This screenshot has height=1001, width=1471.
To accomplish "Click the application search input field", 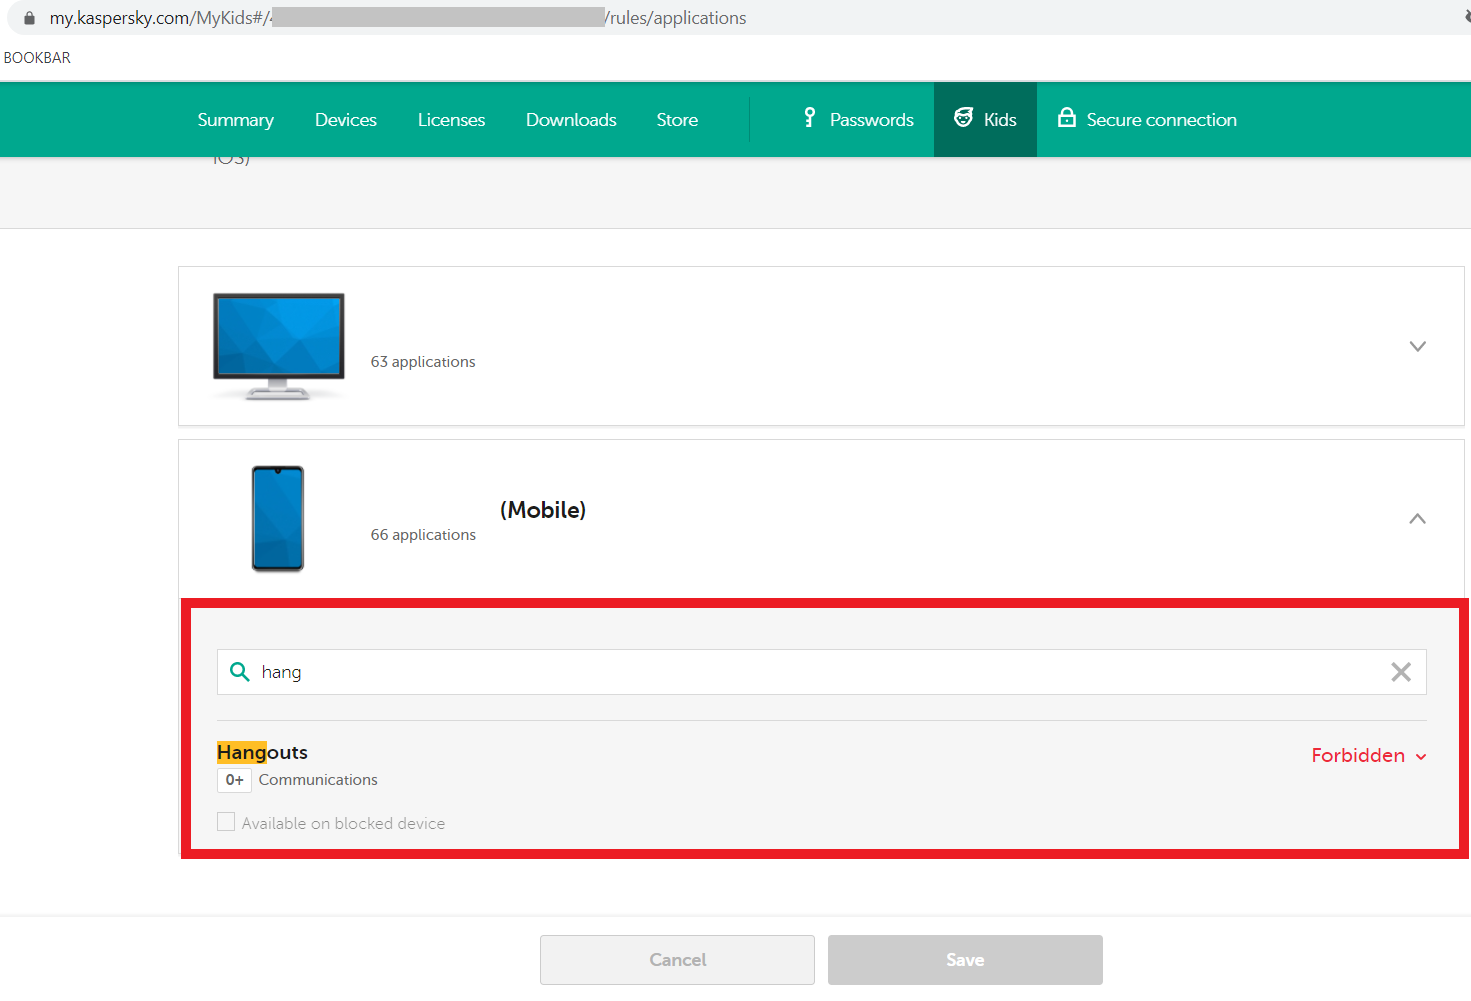I will pos(822,672).
